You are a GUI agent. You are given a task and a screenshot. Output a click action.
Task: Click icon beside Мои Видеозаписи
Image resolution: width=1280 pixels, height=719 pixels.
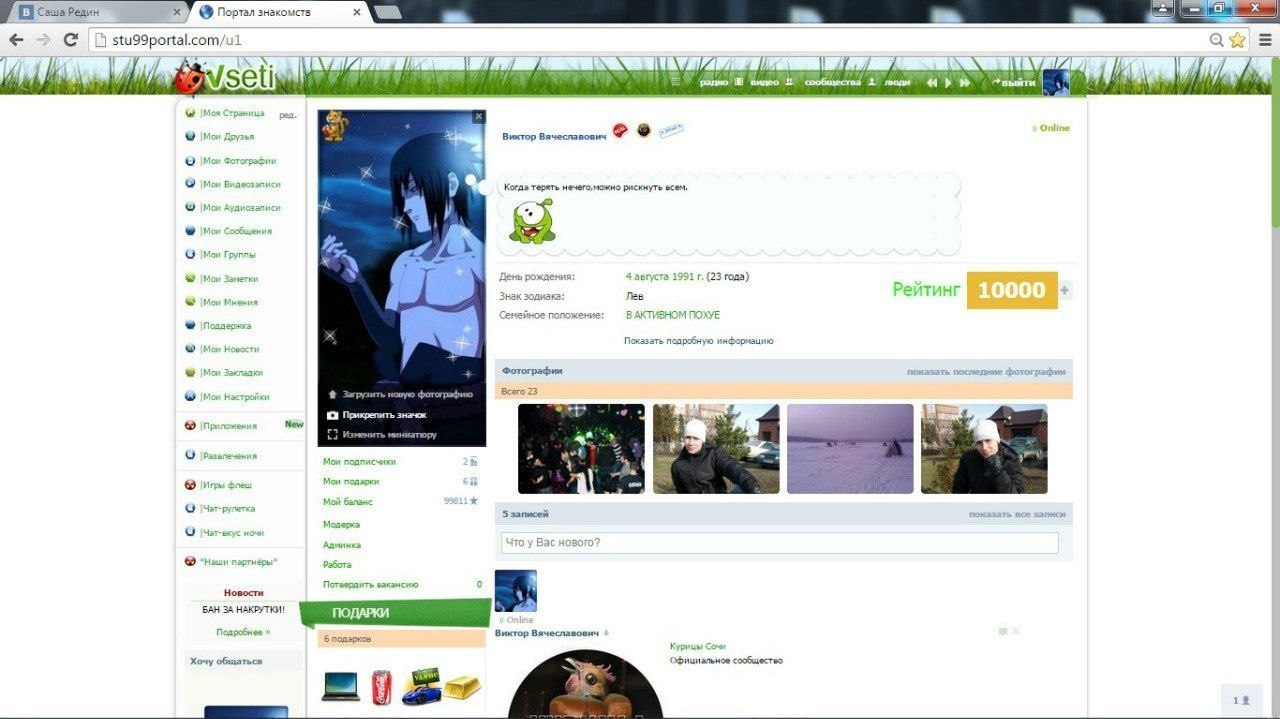tap(191, 184)
